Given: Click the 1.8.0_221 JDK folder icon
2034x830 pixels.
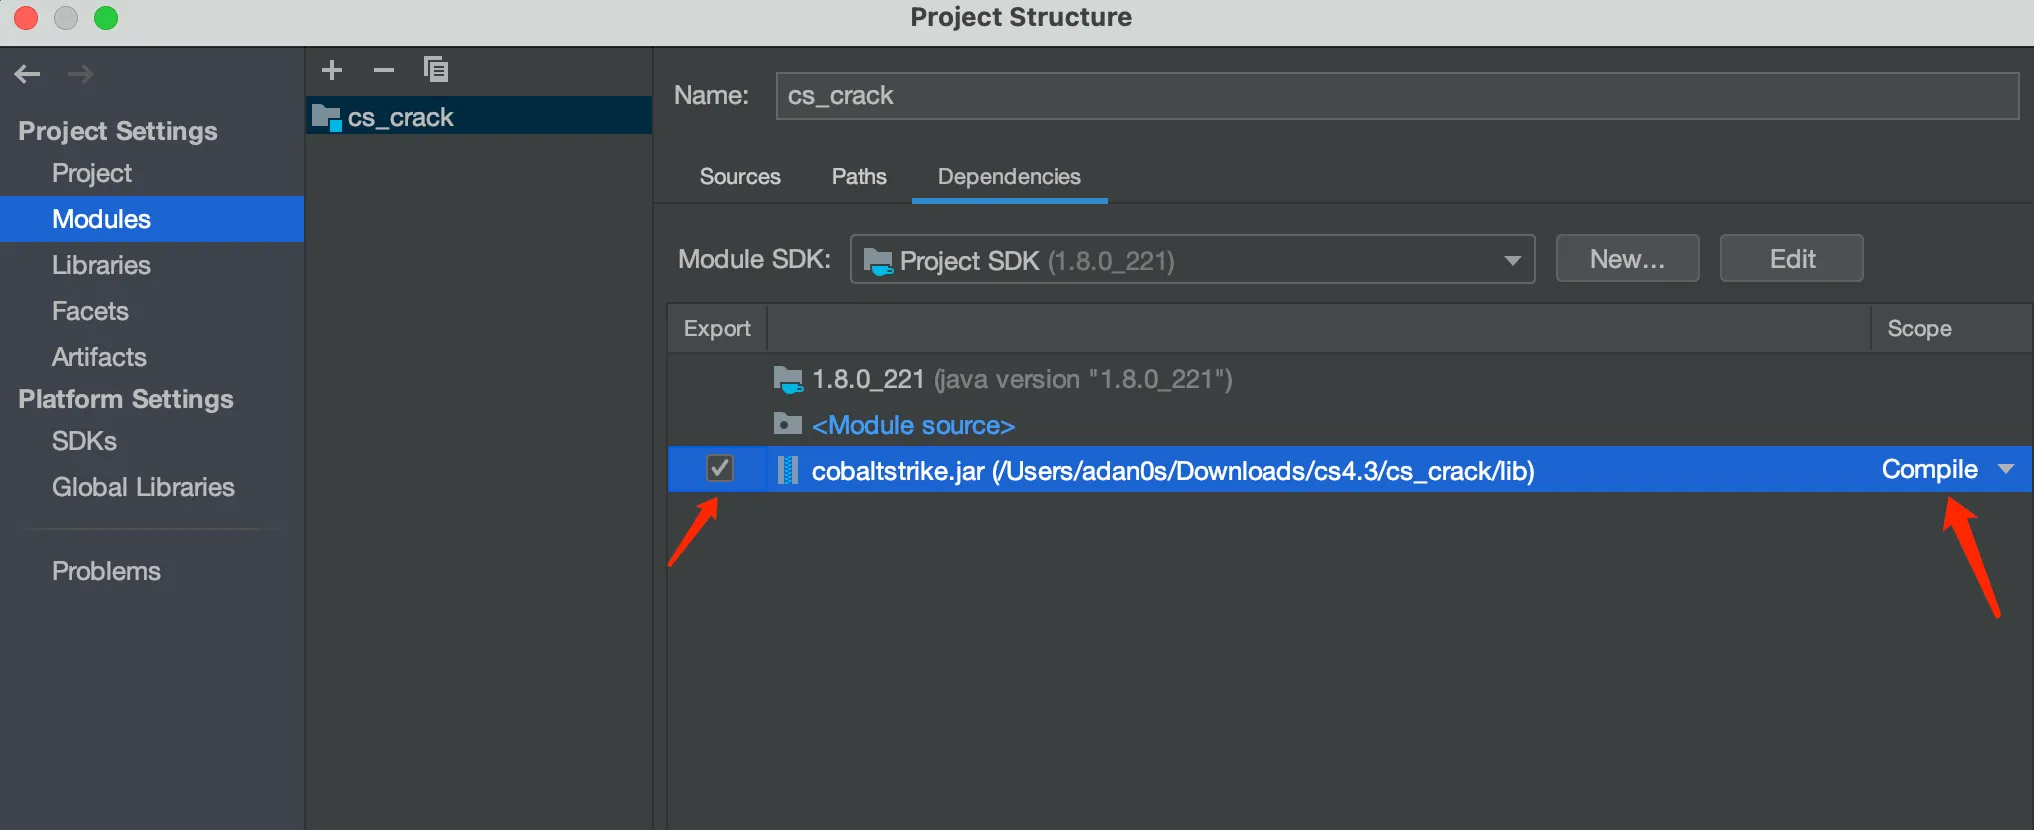Looking at the screenshot, I should 788,380.
